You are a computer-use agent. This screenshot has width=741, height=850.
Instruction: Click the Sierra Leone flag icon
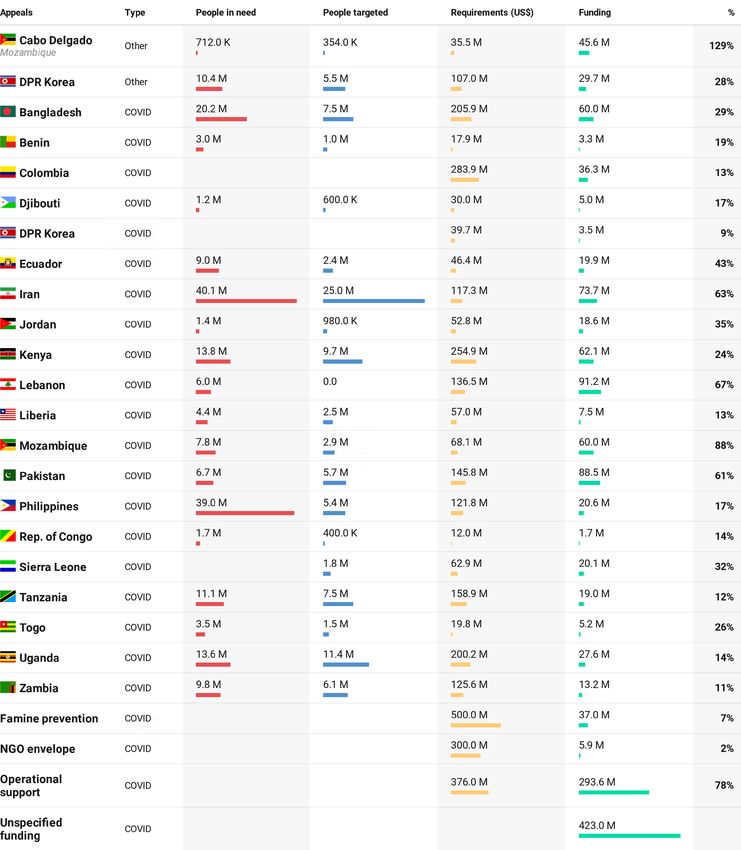tap(8, 566)
